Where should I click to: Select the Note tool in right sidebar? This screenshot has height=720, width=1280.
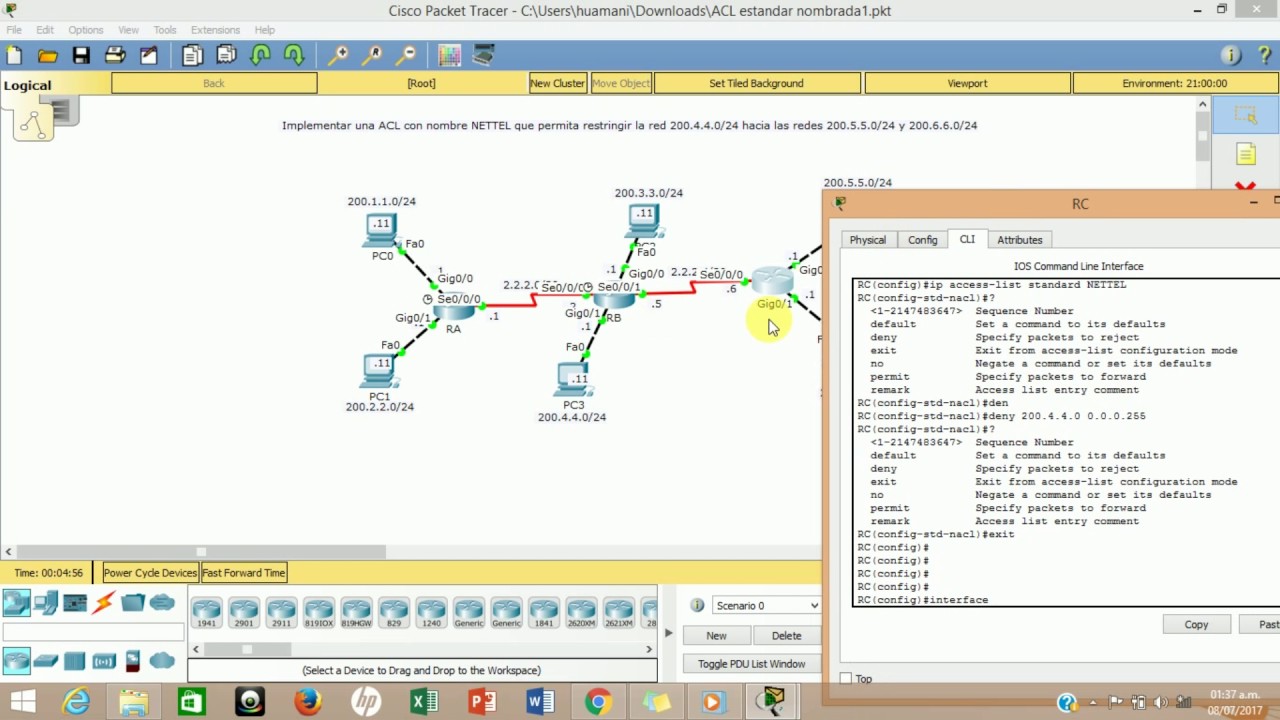click(1245, 154)
